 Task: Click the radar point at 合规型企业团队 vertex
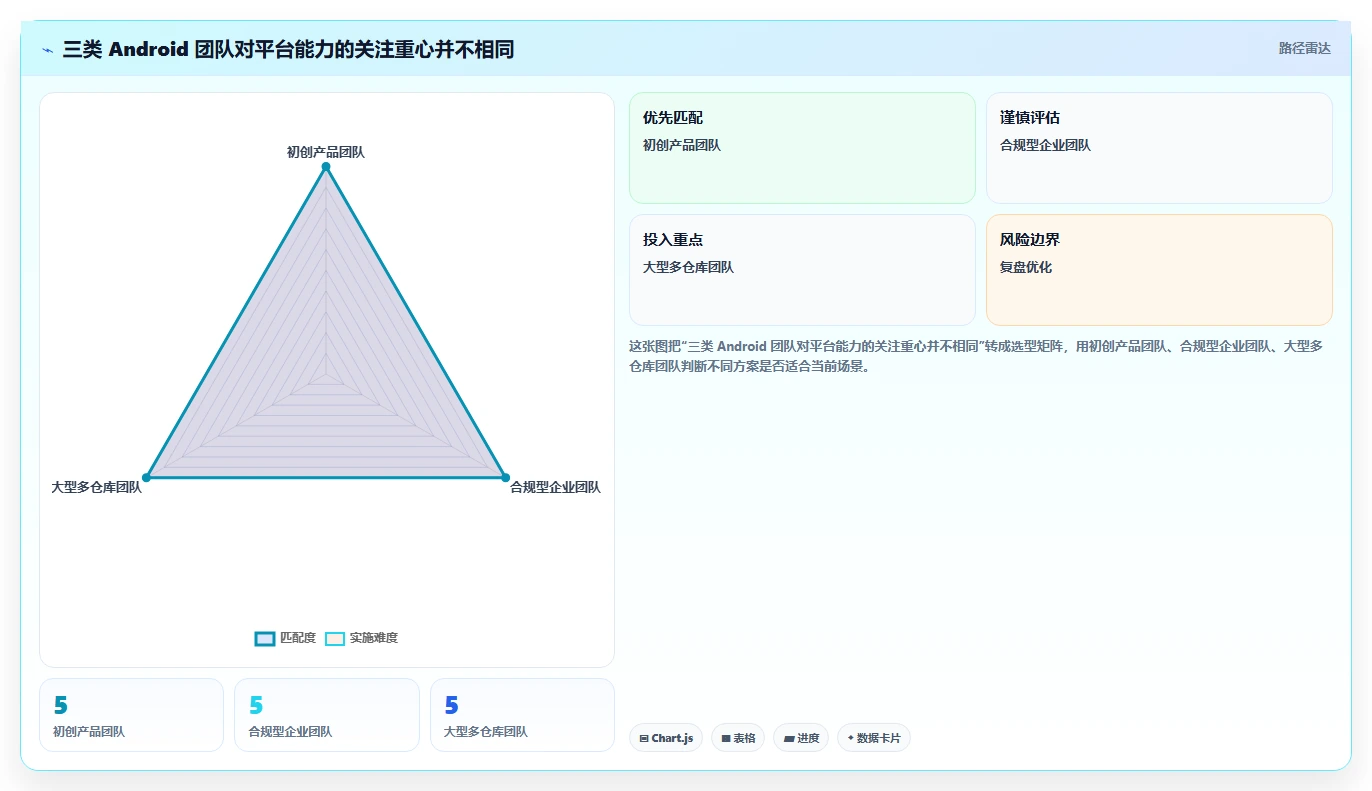[x=505, y=478]
